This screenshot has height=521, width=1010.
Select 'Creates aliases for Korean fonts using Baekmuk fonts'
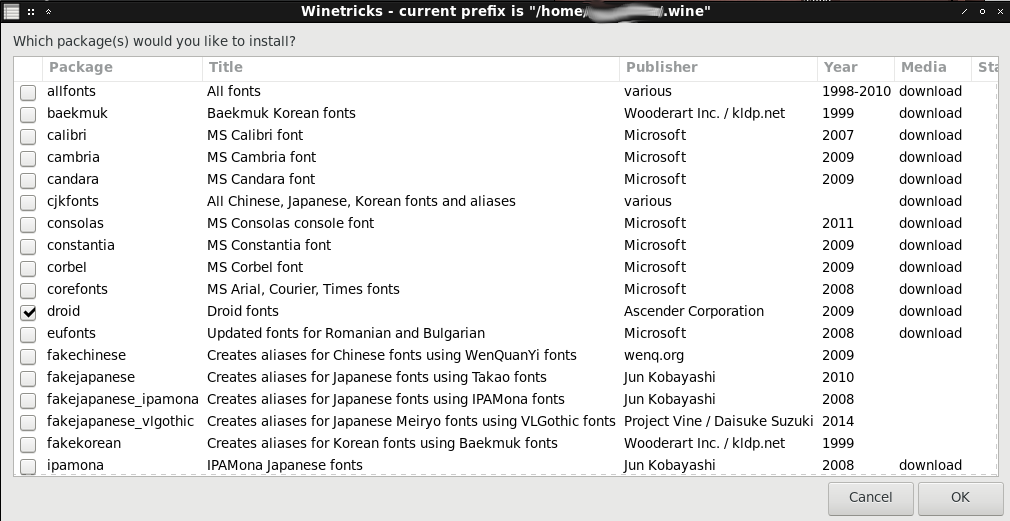click(382, 443)
